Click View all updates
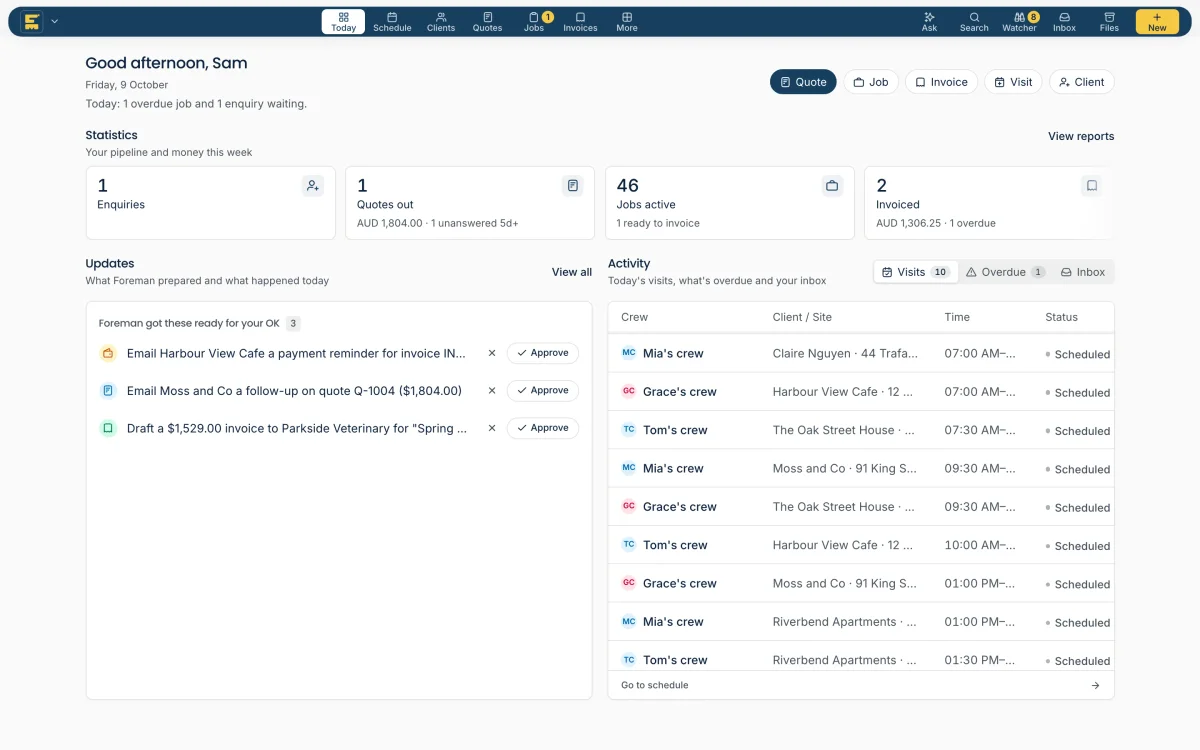The height and width of the screenshot is (750, 1200). coord(572,272)
